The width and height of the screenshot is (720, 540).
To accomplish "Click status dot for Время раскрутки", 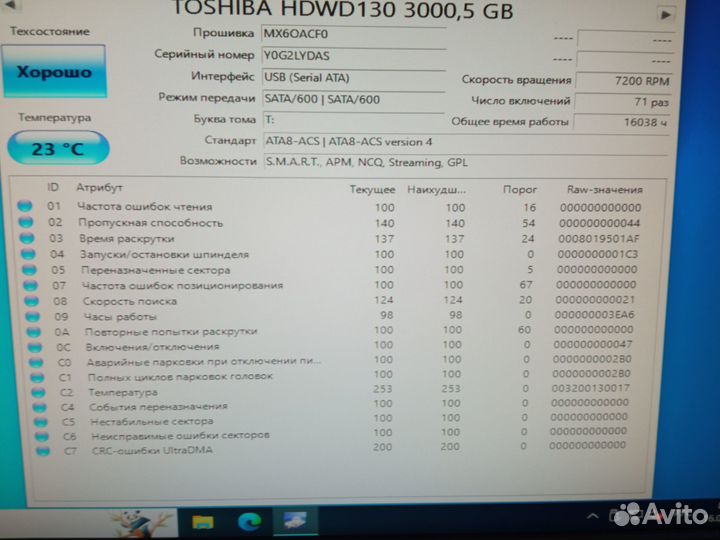I will (27, 238).
